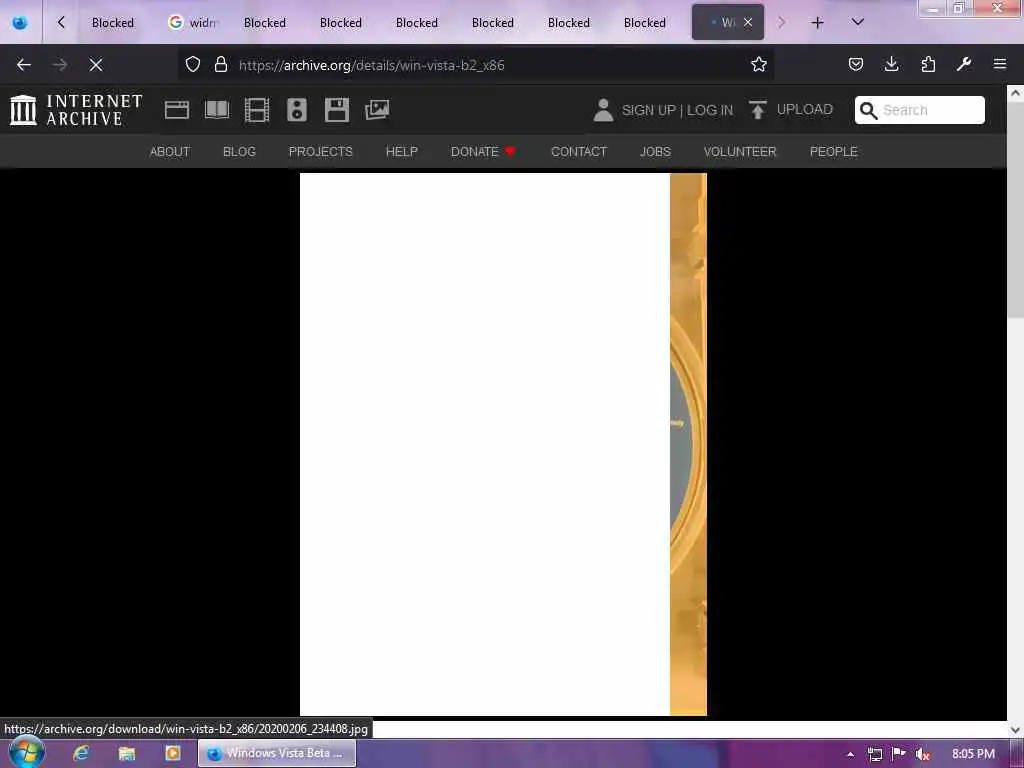Launch Internet Explorer from taskbar
This screenshot has width=1024, height=768.
click(81, 753)
